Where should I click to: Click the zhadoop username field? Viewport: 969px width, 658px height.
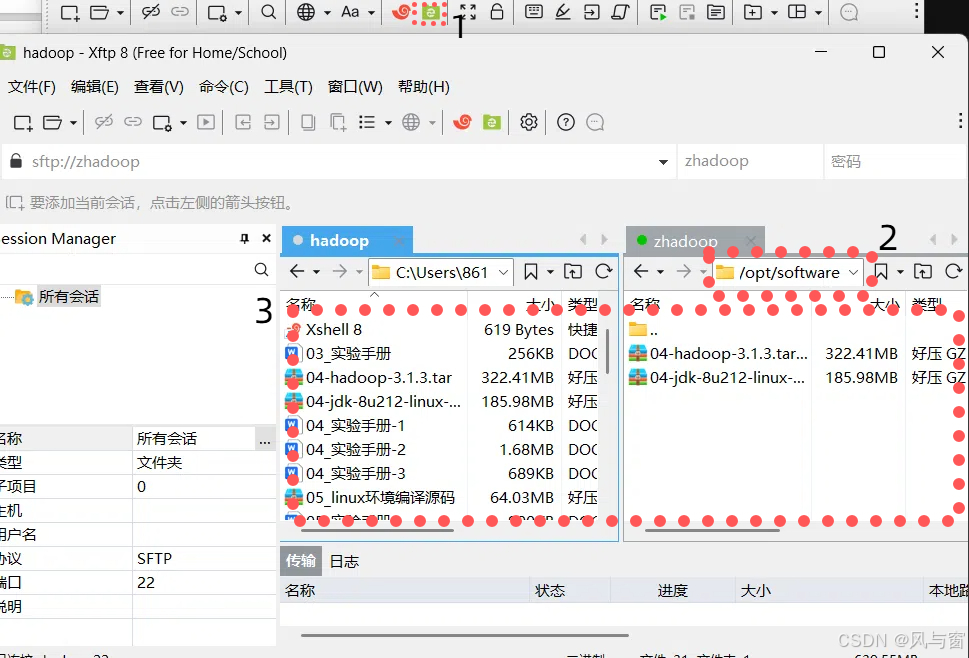coord(750,162)
